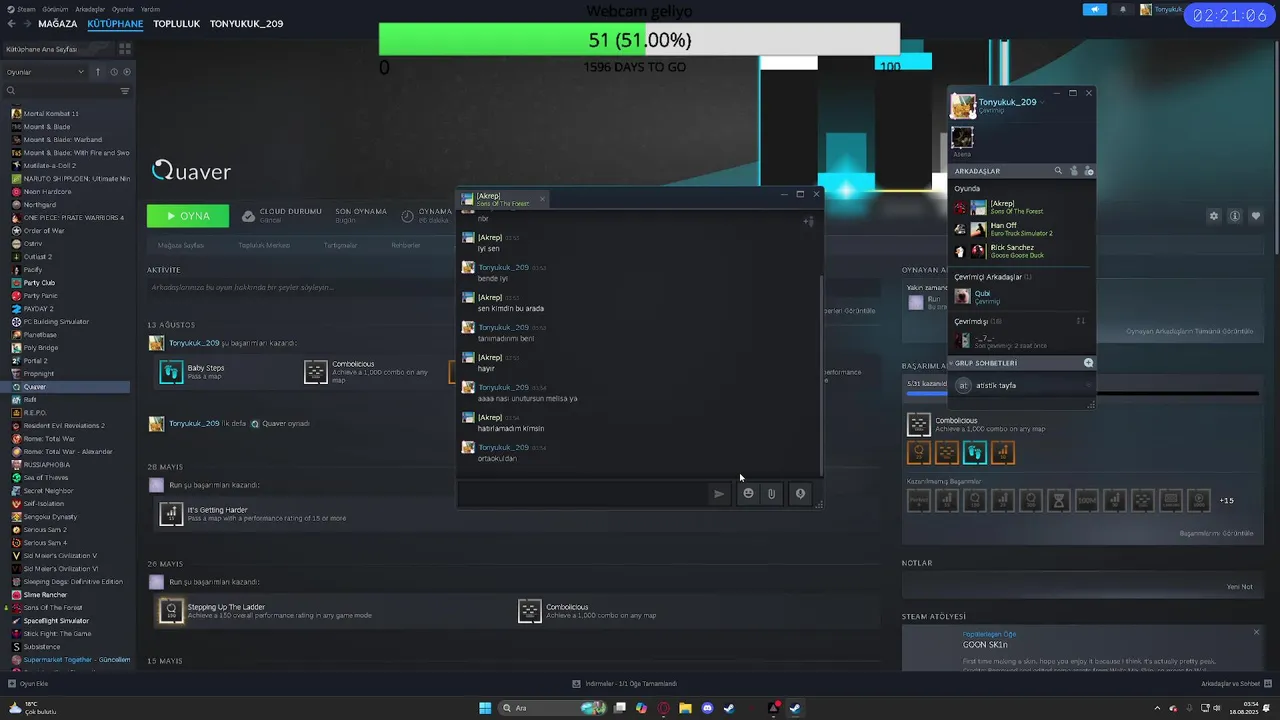Select Portal 2 in the game list
This screenshot has height=720, width=1280.
point(35,361)
